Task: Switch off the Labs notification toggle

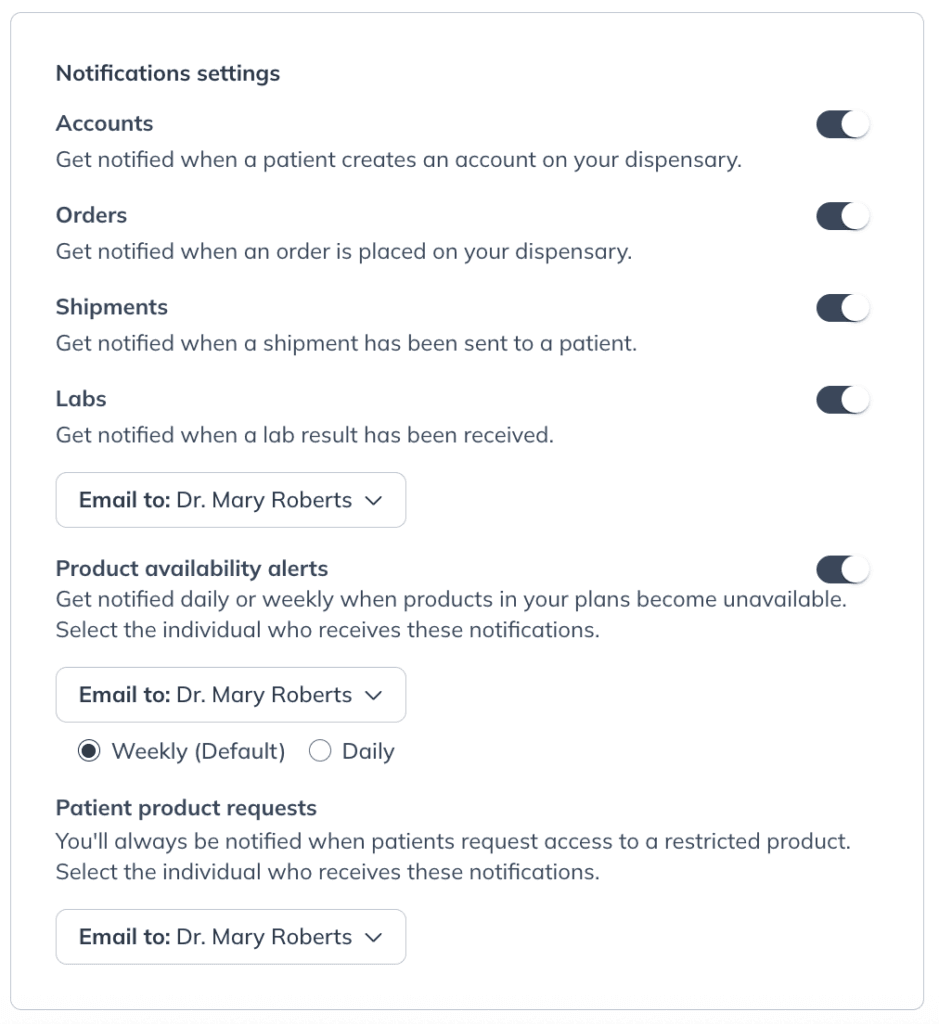Action: click(x=842, y=400)
